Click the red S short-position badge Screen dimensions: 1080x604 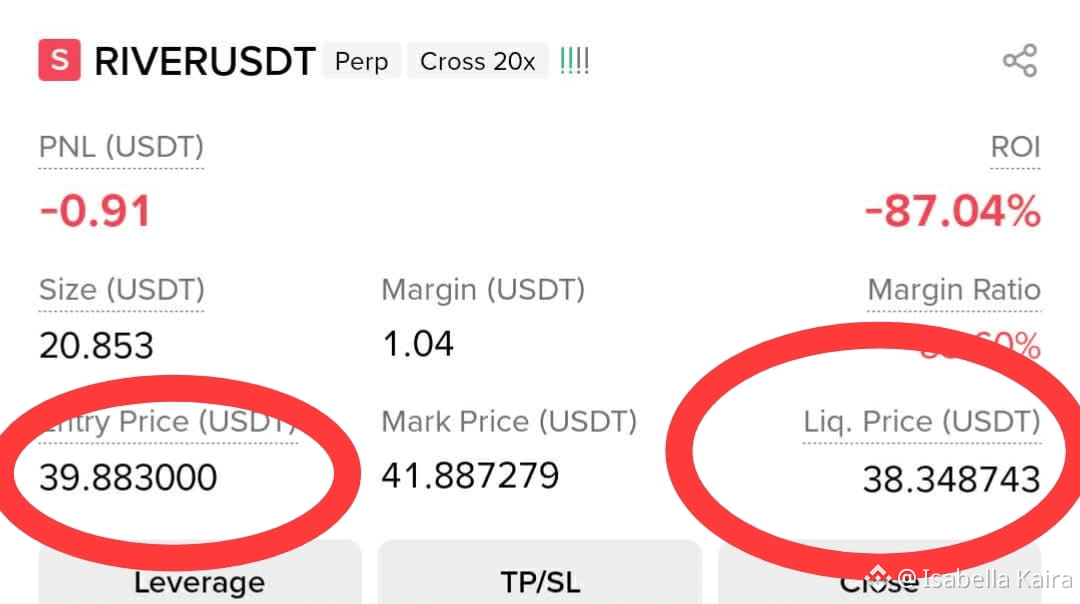click(59, 61)
